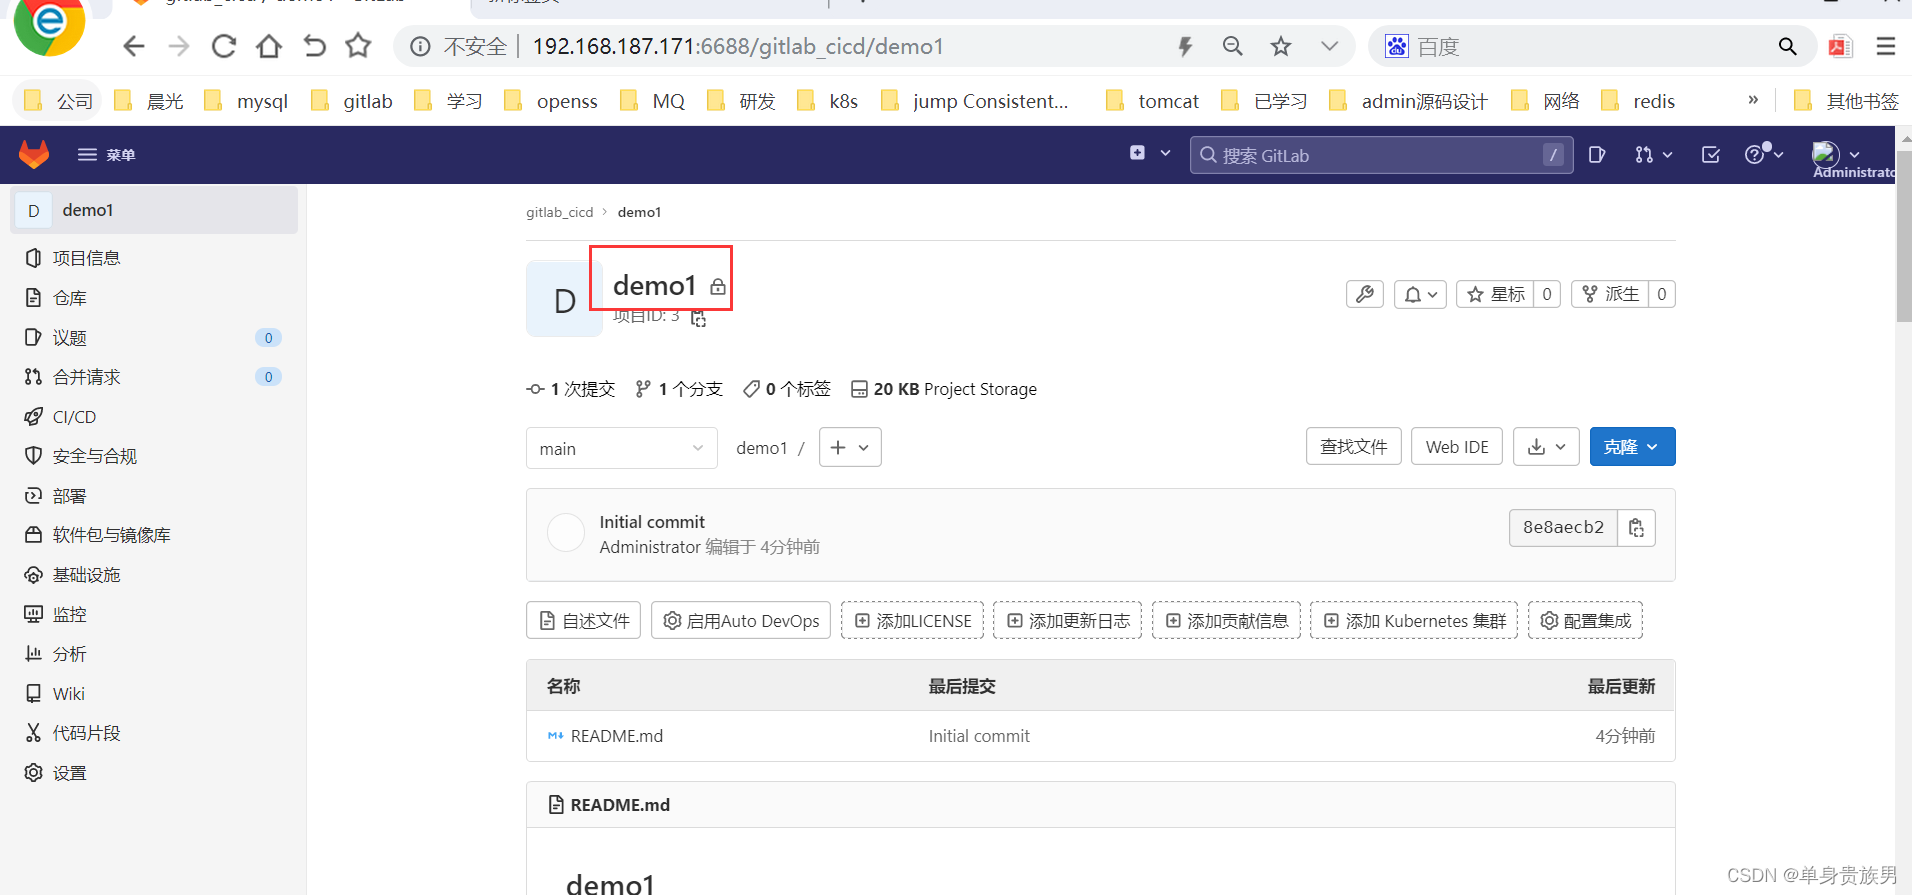Open the help question mark menu
Viewport: 1912px width, 895px height.
click(x=1764, y=153)
